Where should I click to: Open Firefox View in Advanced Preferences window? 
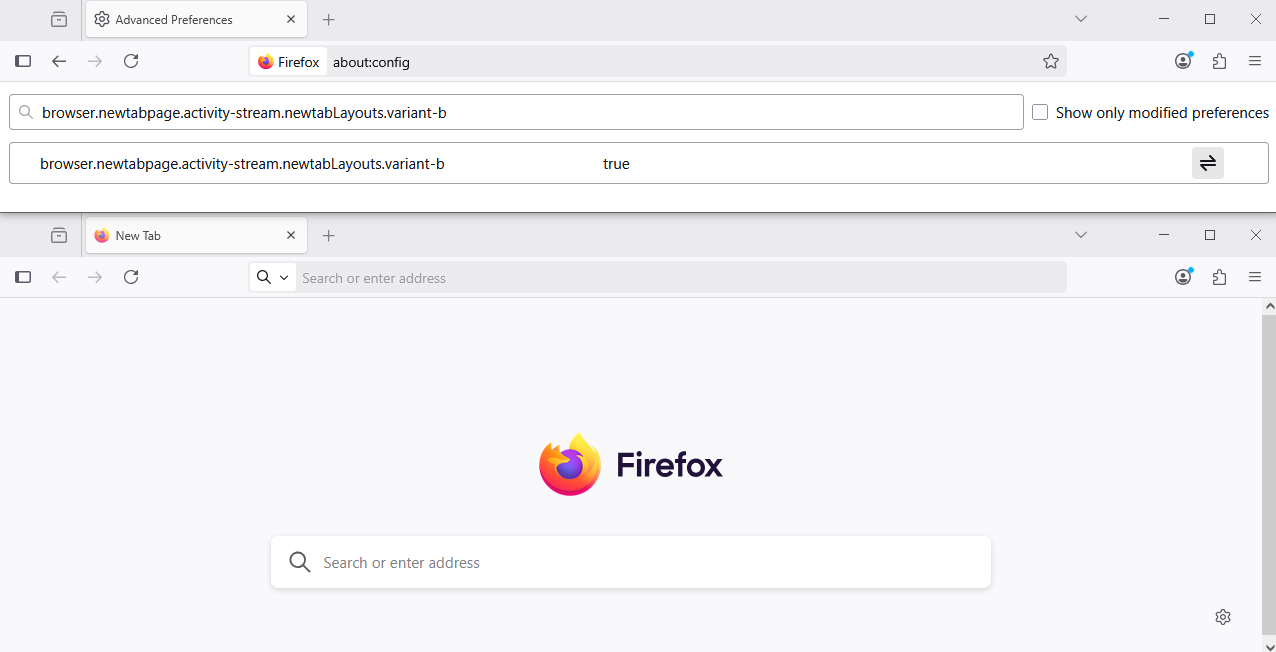point(59,19)
